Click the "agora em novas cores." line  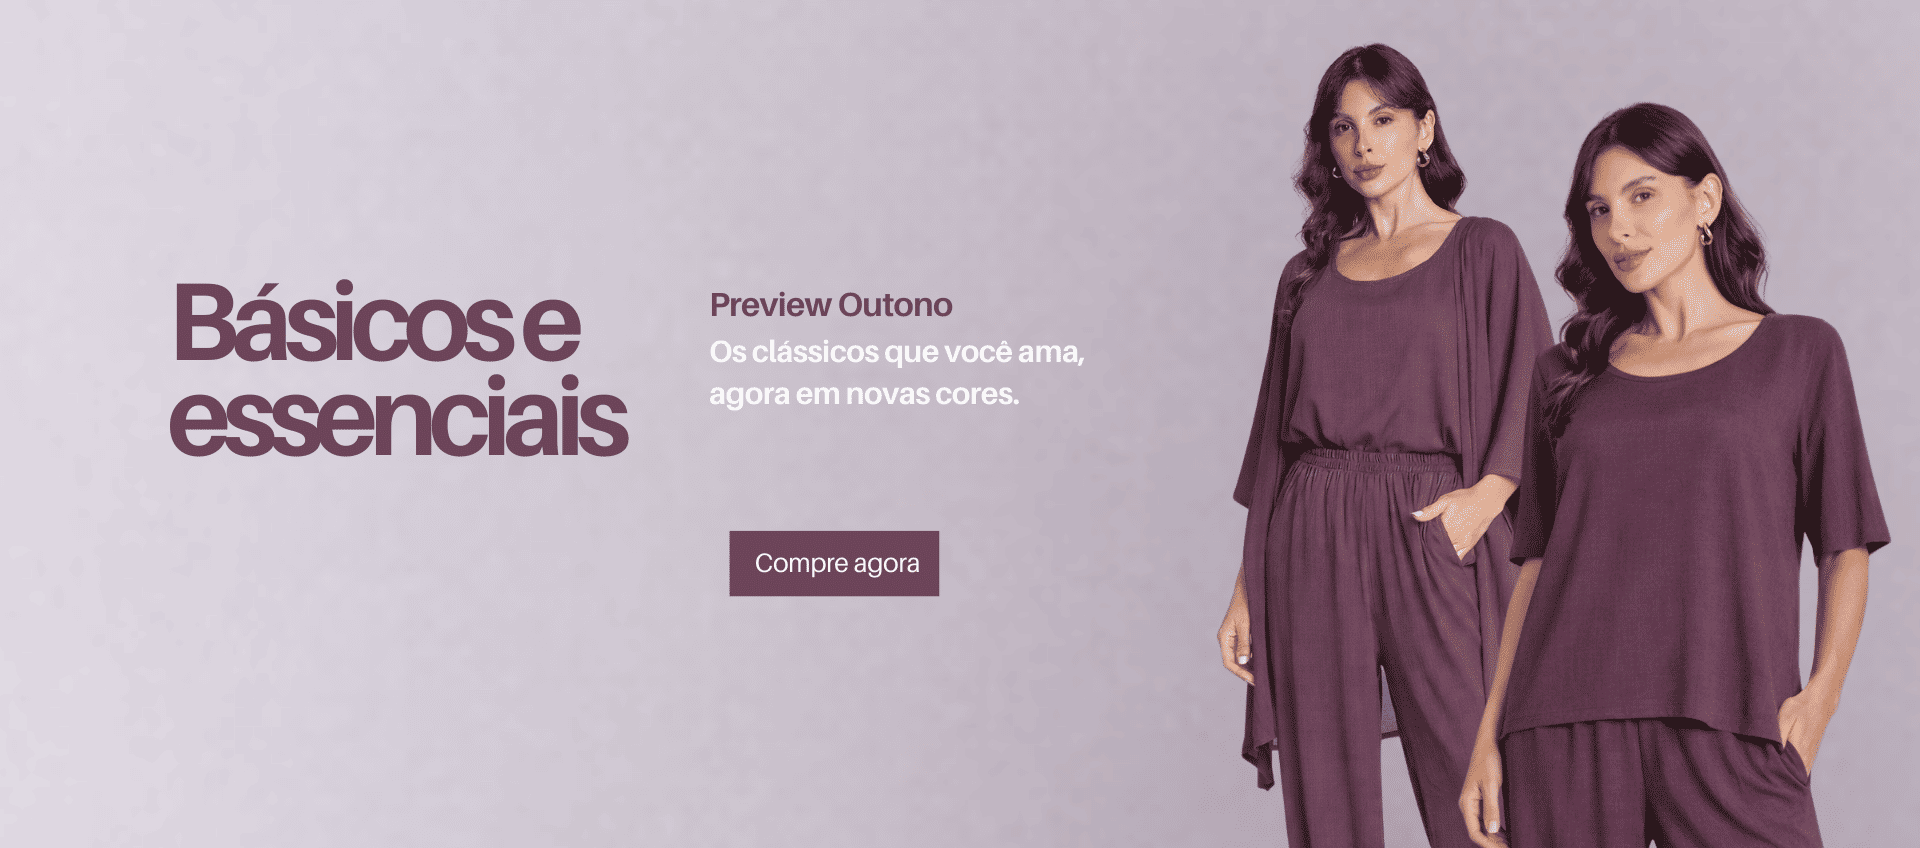coord(864,394)
